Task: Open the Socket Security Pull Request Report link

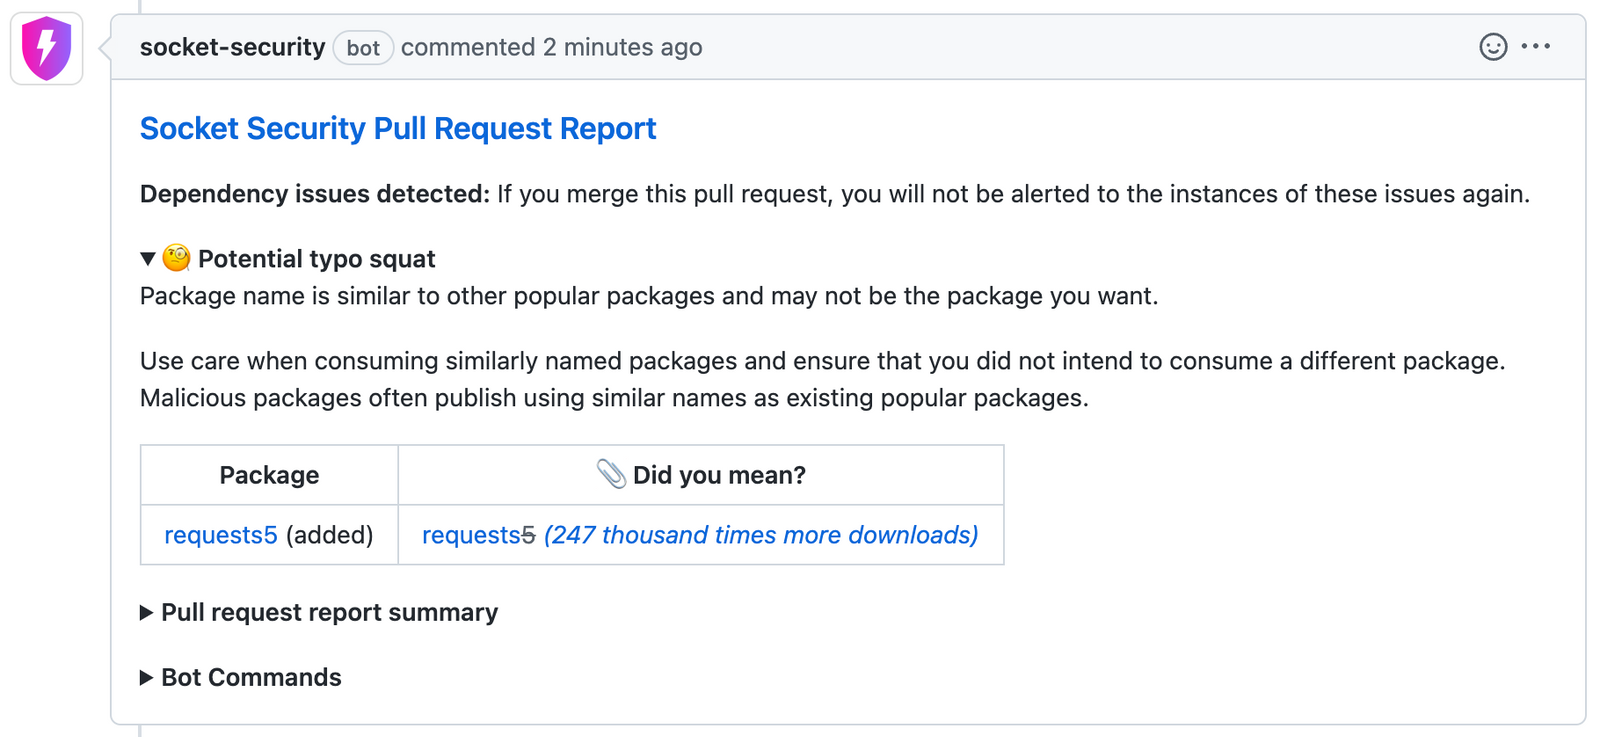Action: point(398,129)
